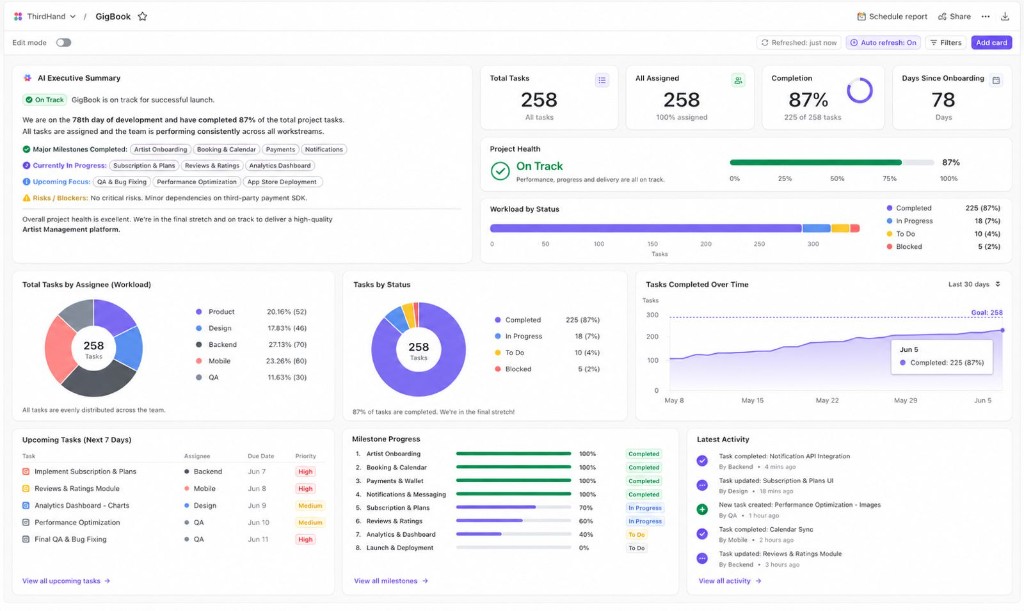
Task: Star the GigBook dashboard
Action: coord(142,16)
